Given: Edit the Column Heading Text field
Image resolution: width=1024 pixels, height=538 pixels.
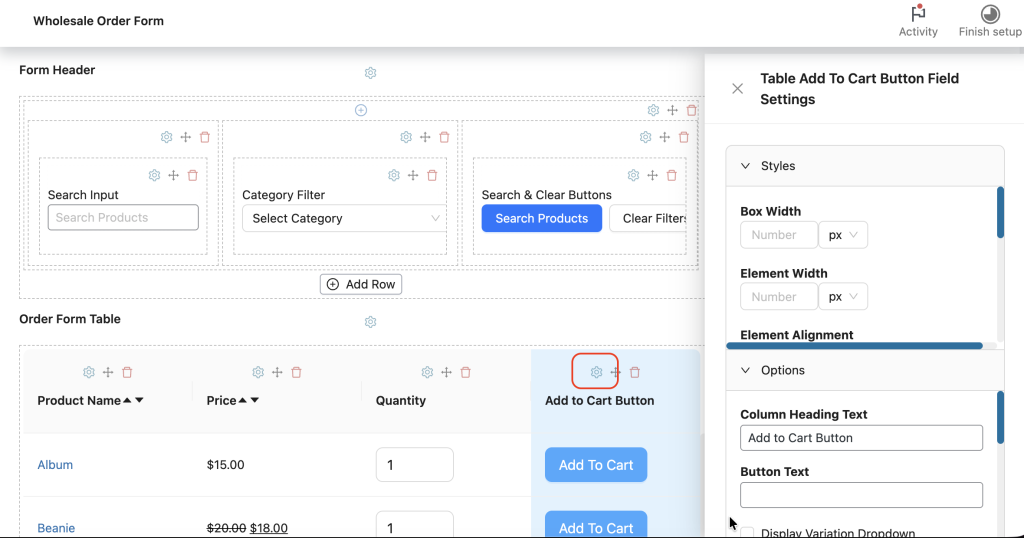Looking at the screenshot, I should coord(861,438).
